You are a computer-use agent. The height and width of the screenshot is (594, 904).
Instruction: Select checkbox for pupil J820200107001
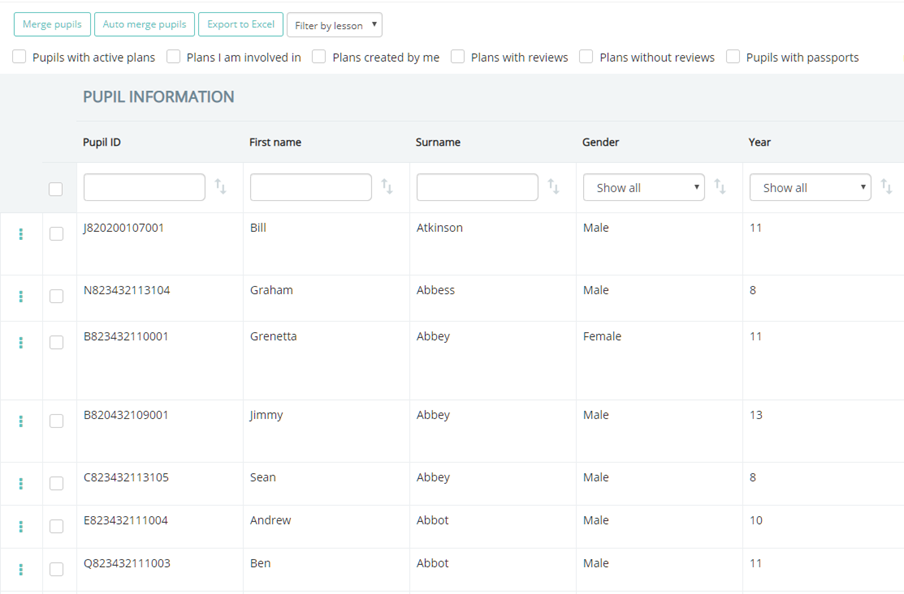pos(56,234)
